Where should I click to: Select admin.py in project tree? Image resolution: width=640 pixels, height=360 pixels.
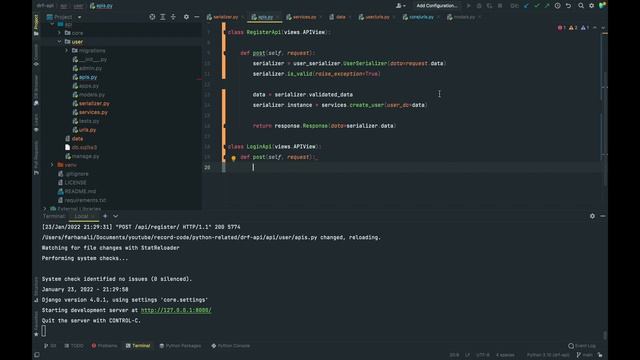pos(87,68)
